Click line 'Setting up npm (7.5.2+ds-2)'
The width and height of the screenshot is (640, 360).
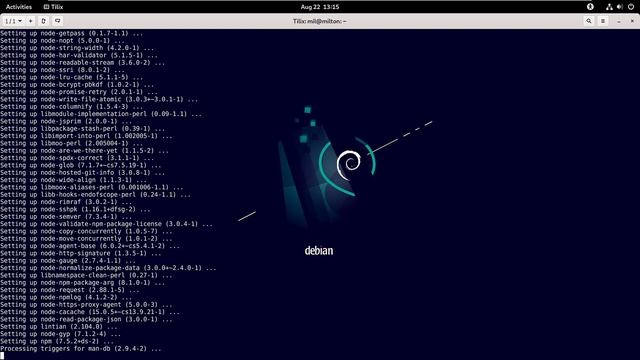pos(57,342)
